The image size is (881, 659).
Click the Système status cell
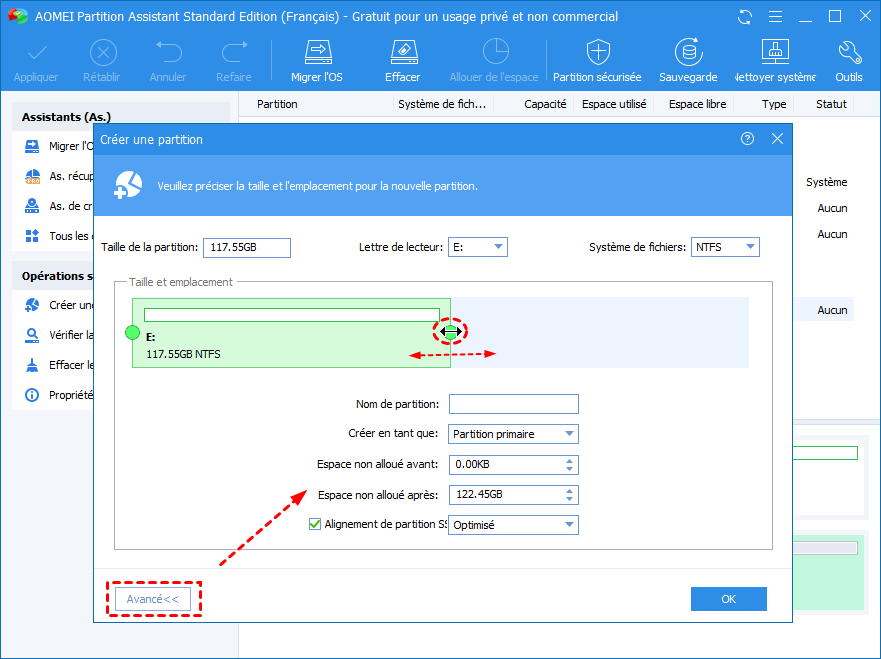[x=826, y=182]
